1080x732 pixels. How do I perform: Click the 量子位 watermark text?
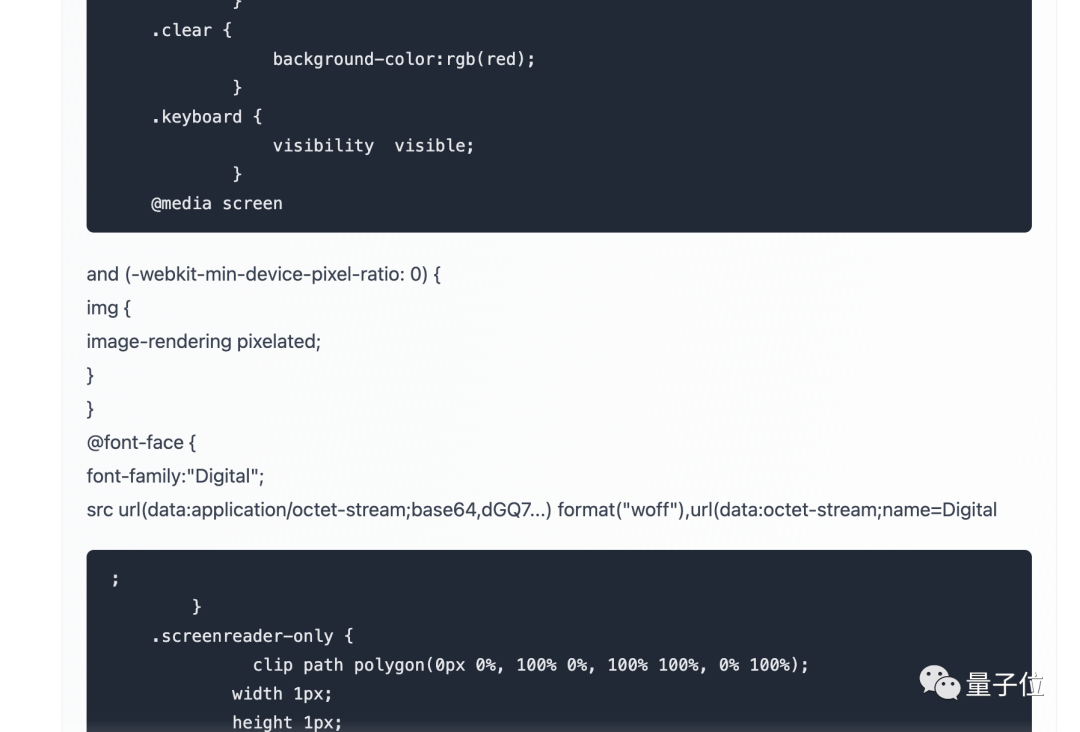coord(1005,685)
